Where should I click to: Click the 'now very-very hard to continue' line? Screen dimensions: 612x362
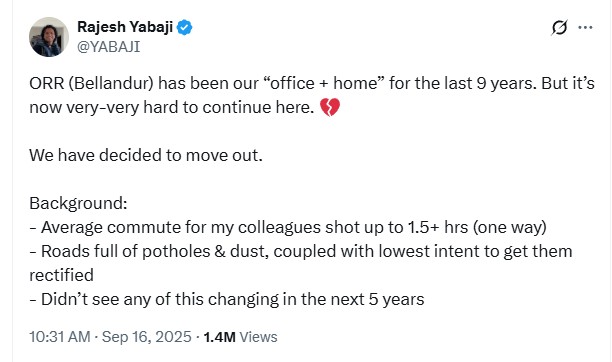pyautogui.click(x=172, y=107)
